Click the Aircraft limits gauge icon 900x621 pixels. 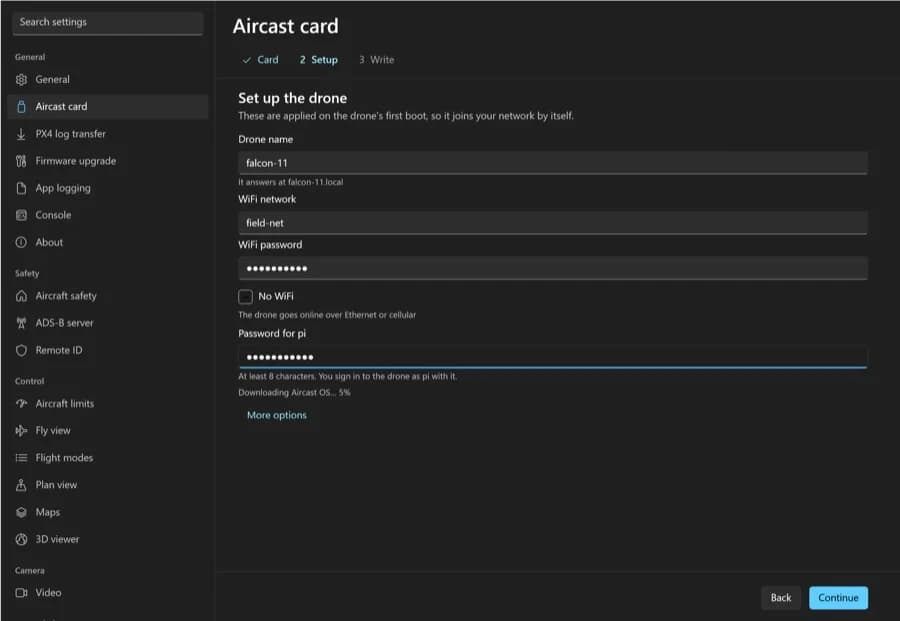(x=21, y=403)
